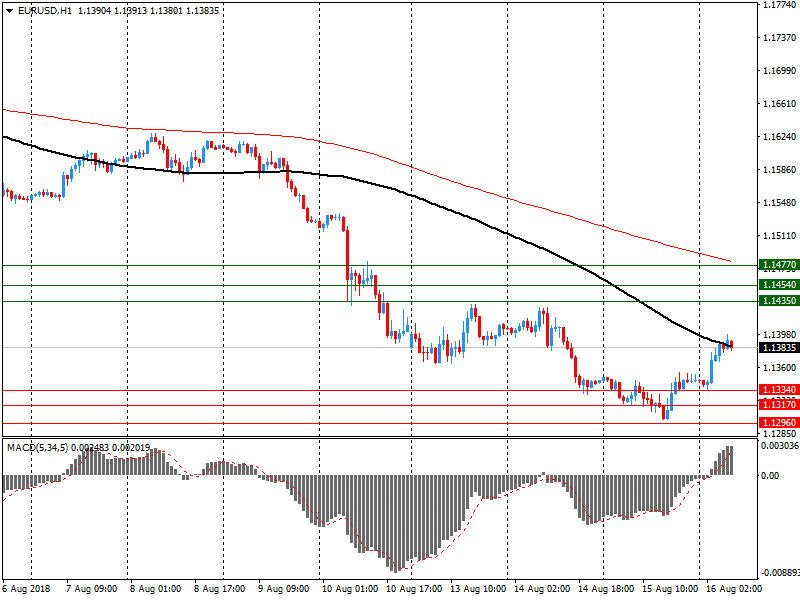Click the 1.13600 price scale value

coord(780,368)
